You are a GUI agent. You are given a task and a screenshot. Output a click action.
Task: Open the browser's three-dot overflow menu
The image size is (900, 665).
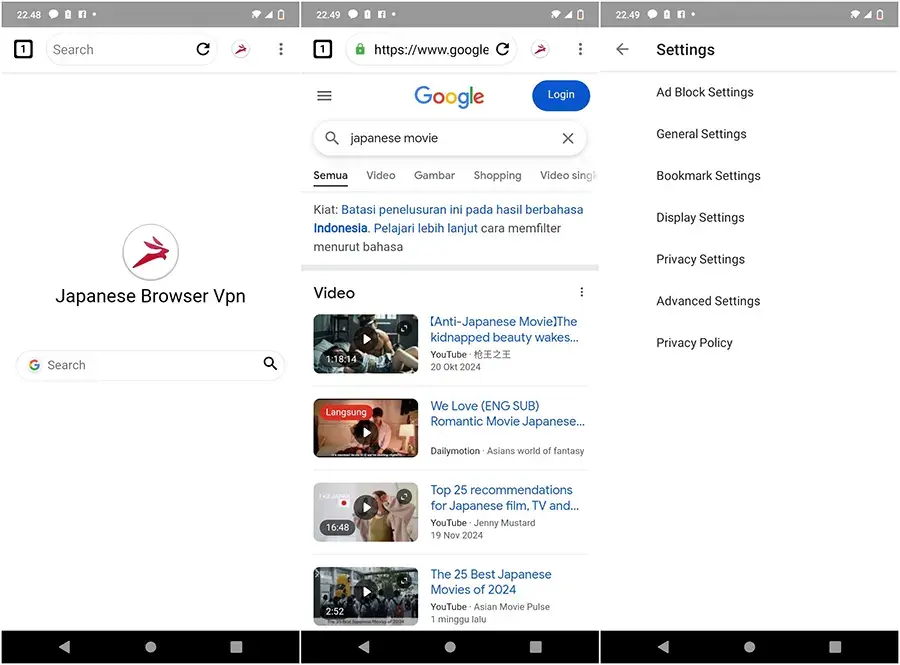[x=281, y=49]
